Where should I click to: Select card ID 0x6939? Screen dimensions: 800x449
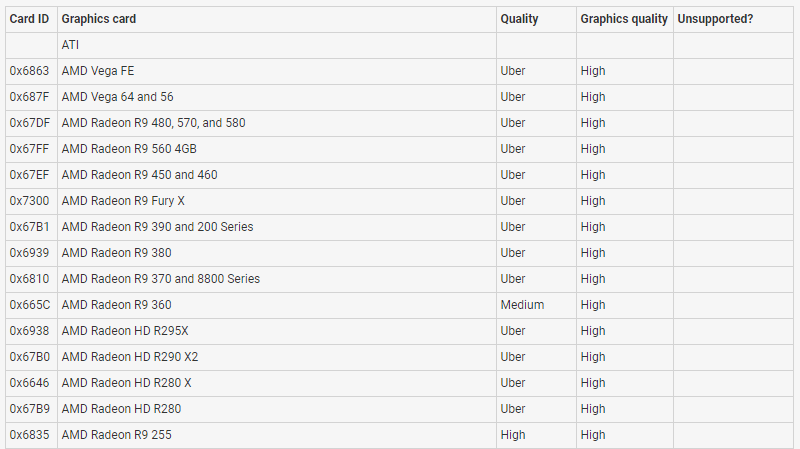point(30,253)
